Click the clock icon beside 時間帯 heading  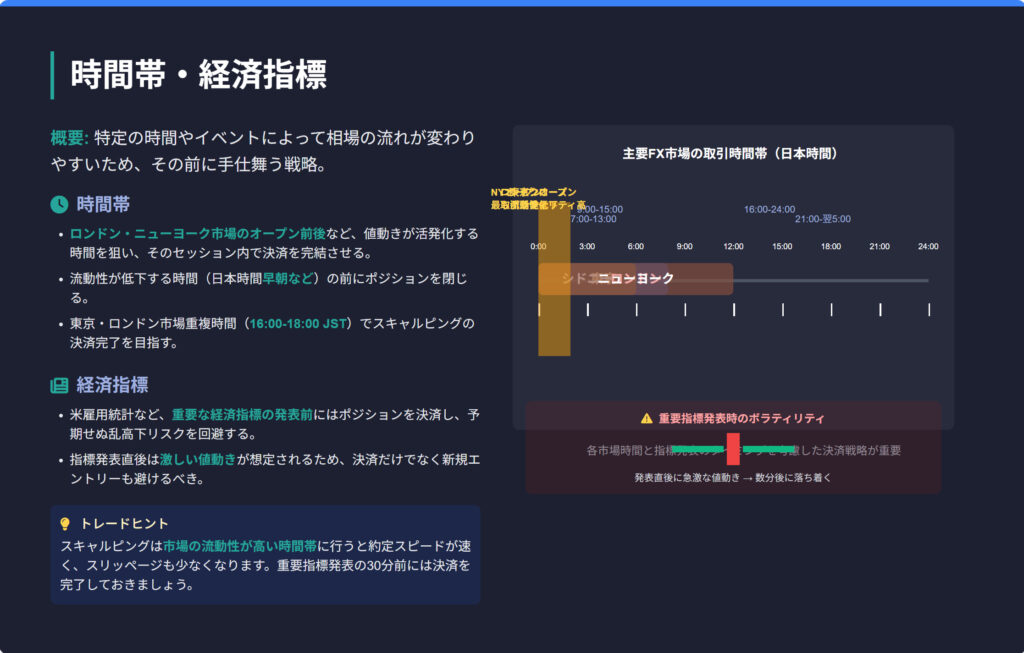(x=59, y=205)
